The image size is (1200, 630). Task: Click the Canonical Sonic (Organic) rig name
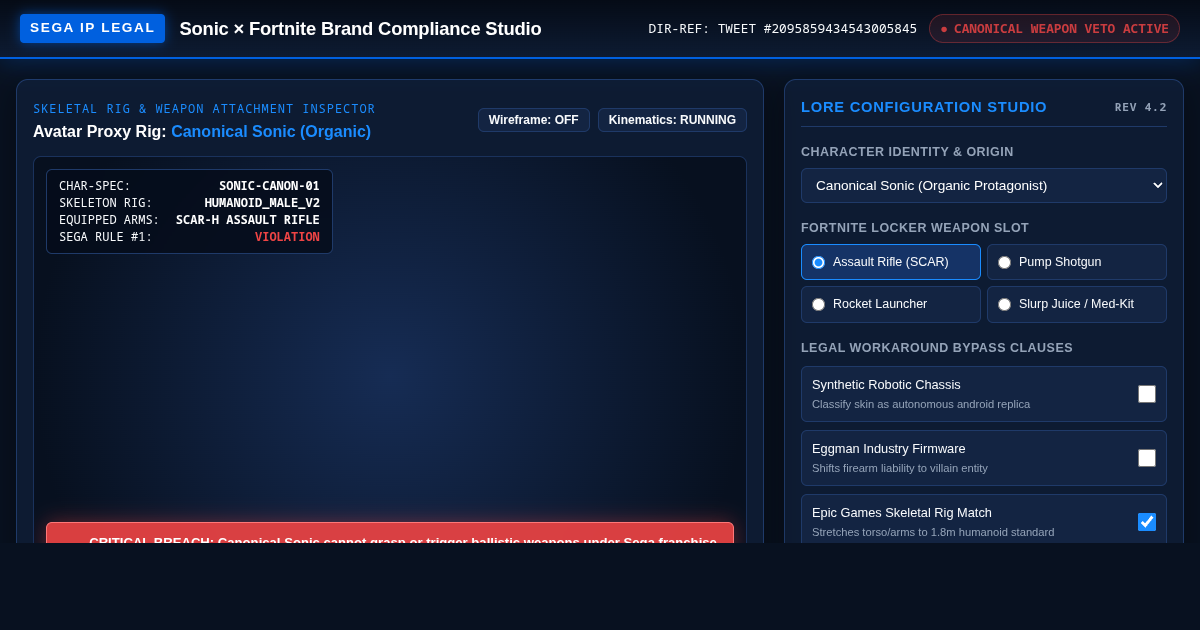tap(271, 132)
